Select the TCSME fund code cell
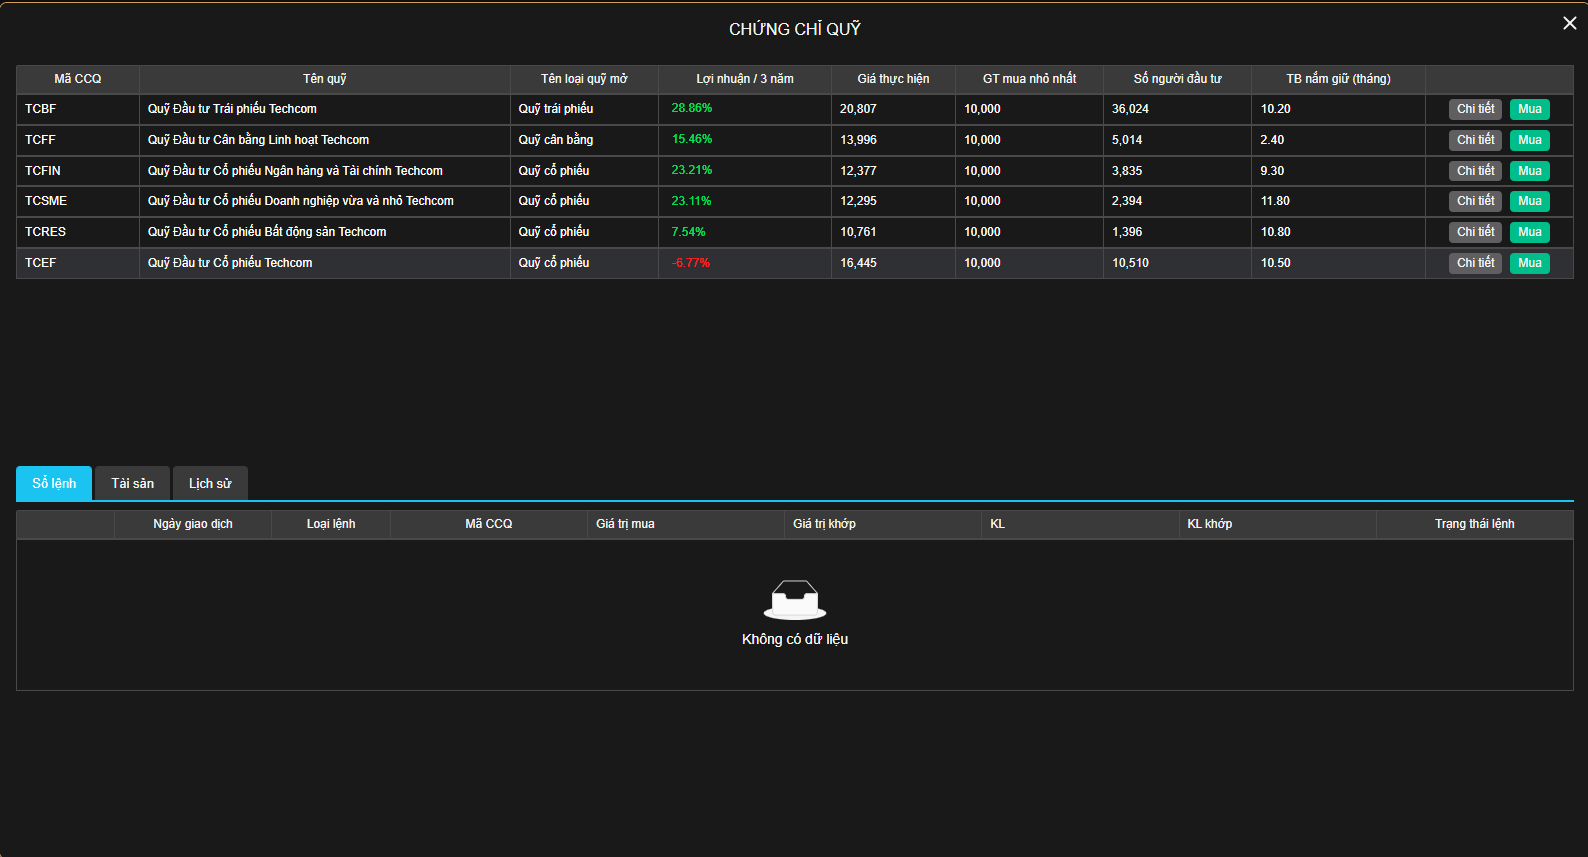 (78, 201)
